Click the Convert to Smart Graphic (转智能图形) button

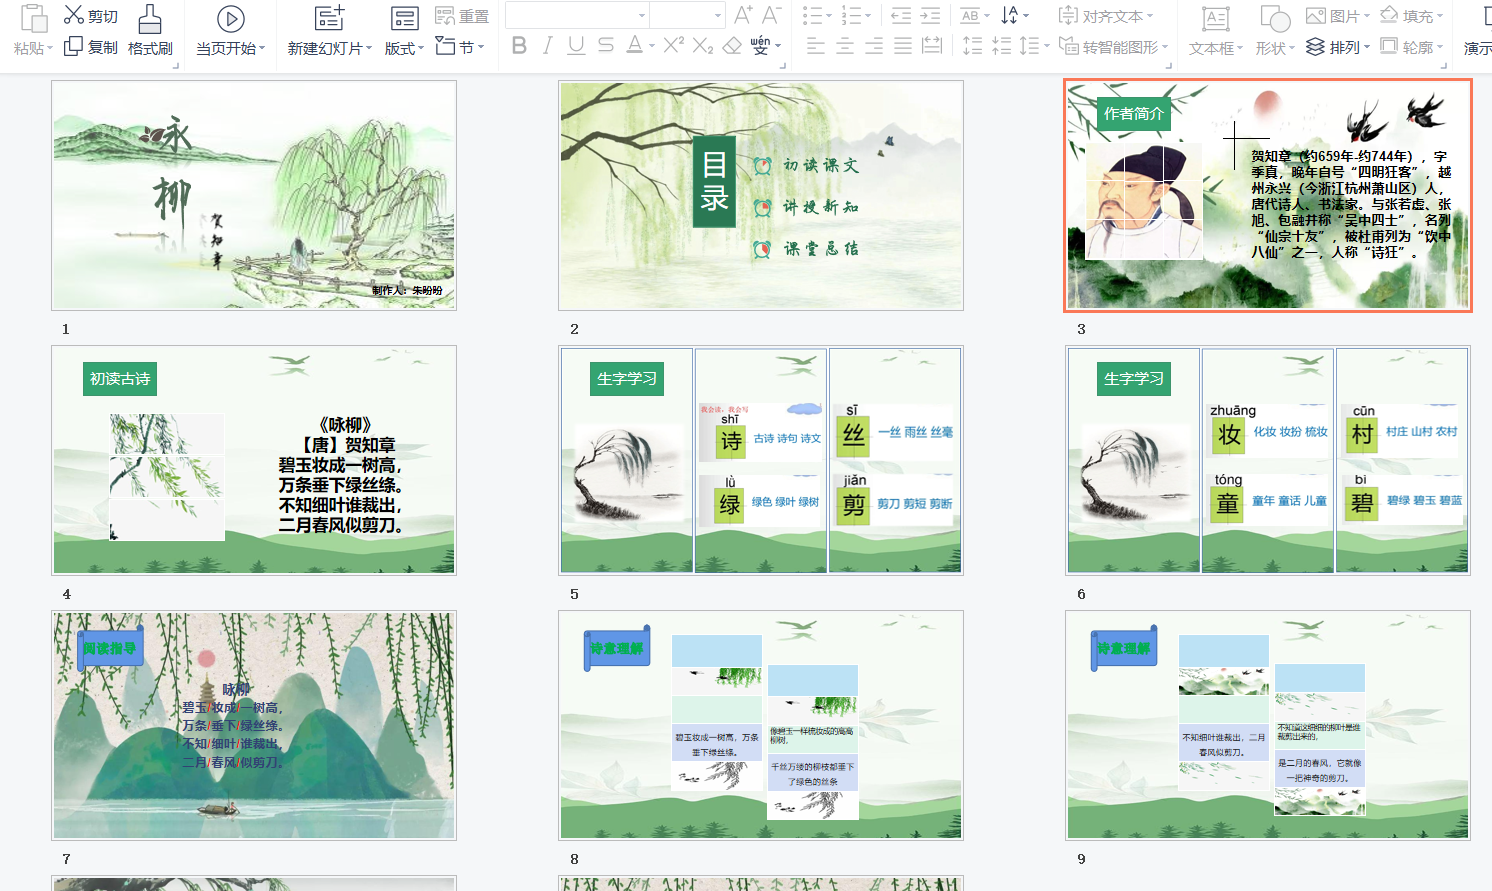(1112, 47)
